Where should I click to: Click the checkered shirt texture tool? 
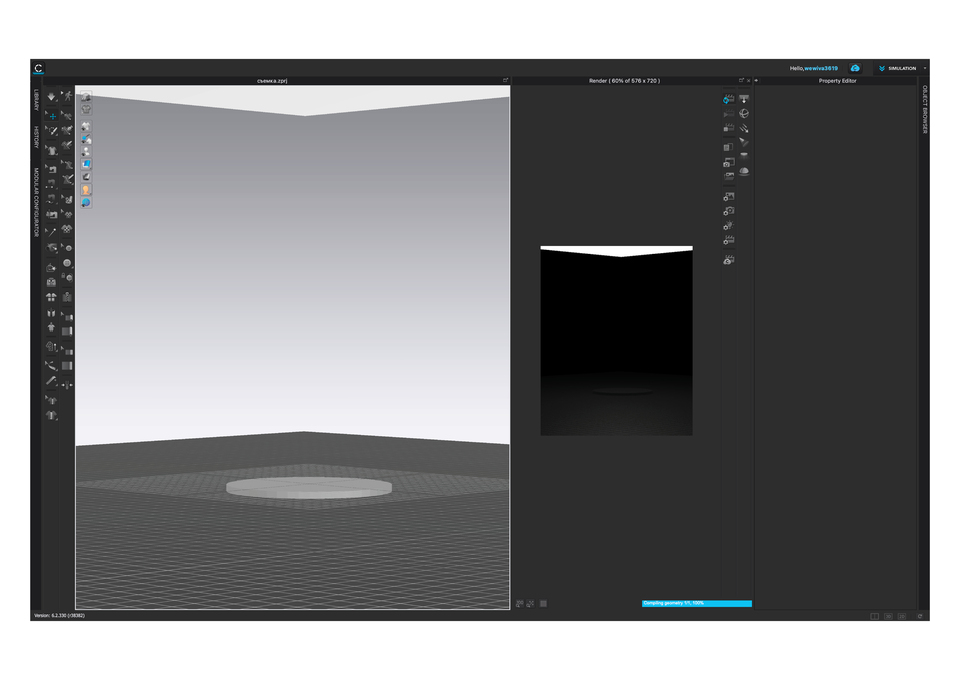(x=67, y=229)
